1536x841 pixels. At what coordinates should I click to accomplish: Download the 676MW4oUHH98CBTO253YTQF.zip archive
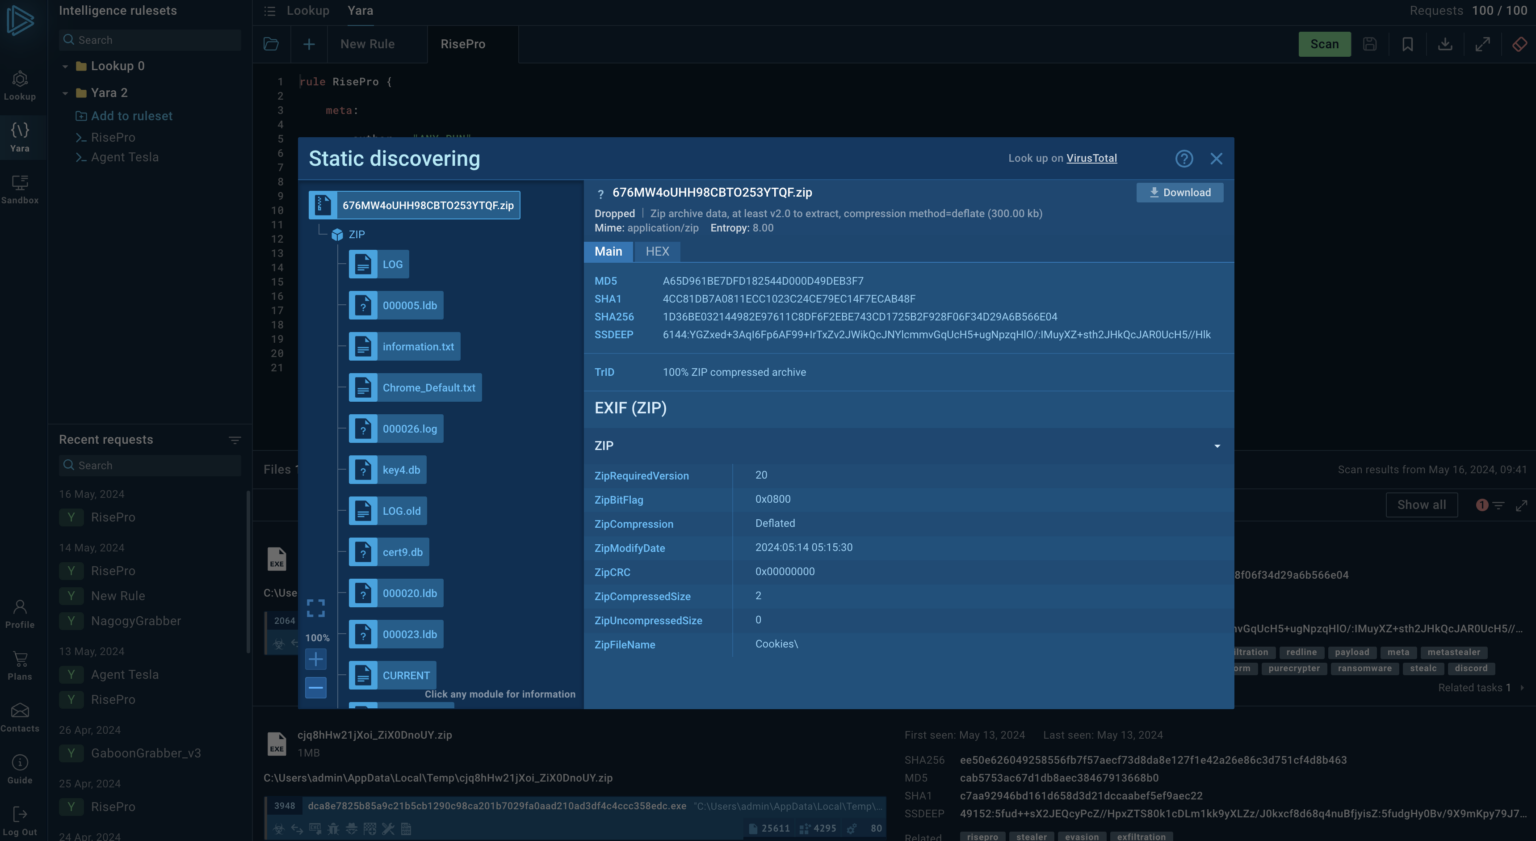1180,192
